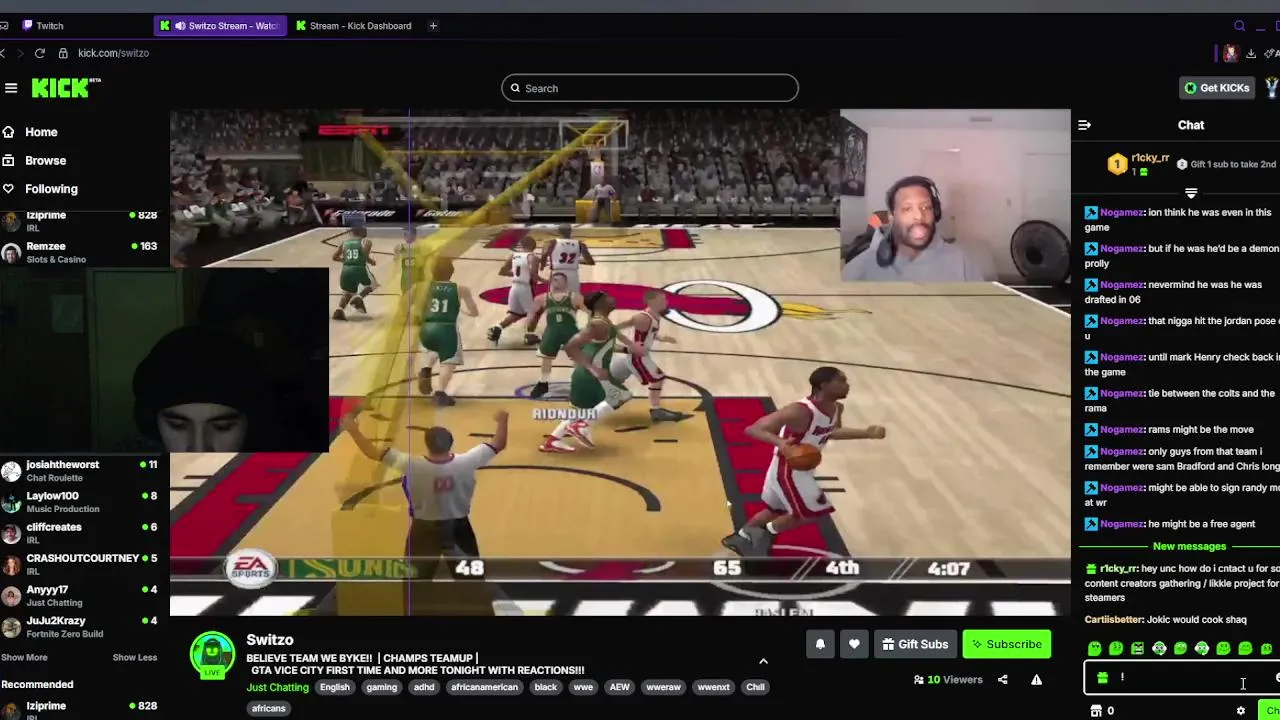Open Laylow100 Music Production channel
This screenshot has height=720, width=1280.
(x=80, y=502)
